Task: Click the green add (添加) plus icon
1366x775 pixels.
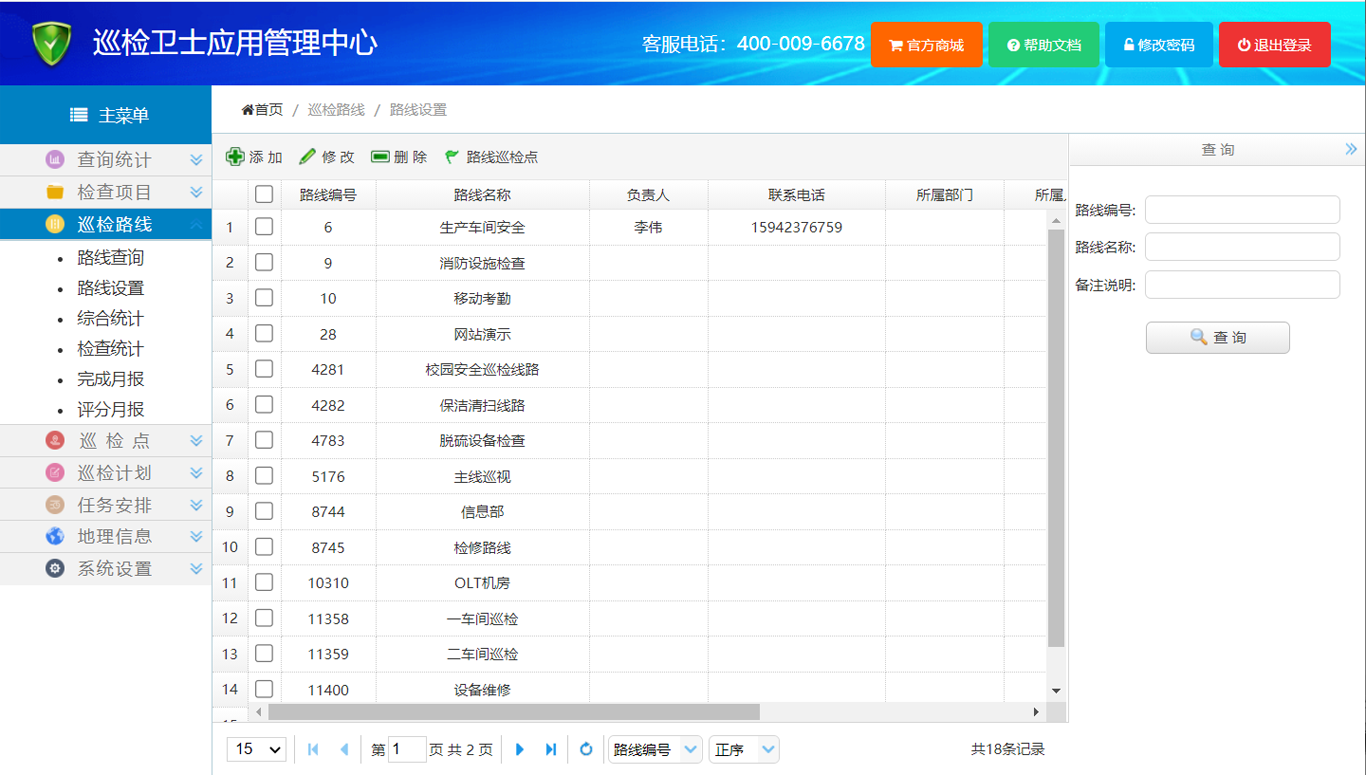Action: [x=235, y=157]
